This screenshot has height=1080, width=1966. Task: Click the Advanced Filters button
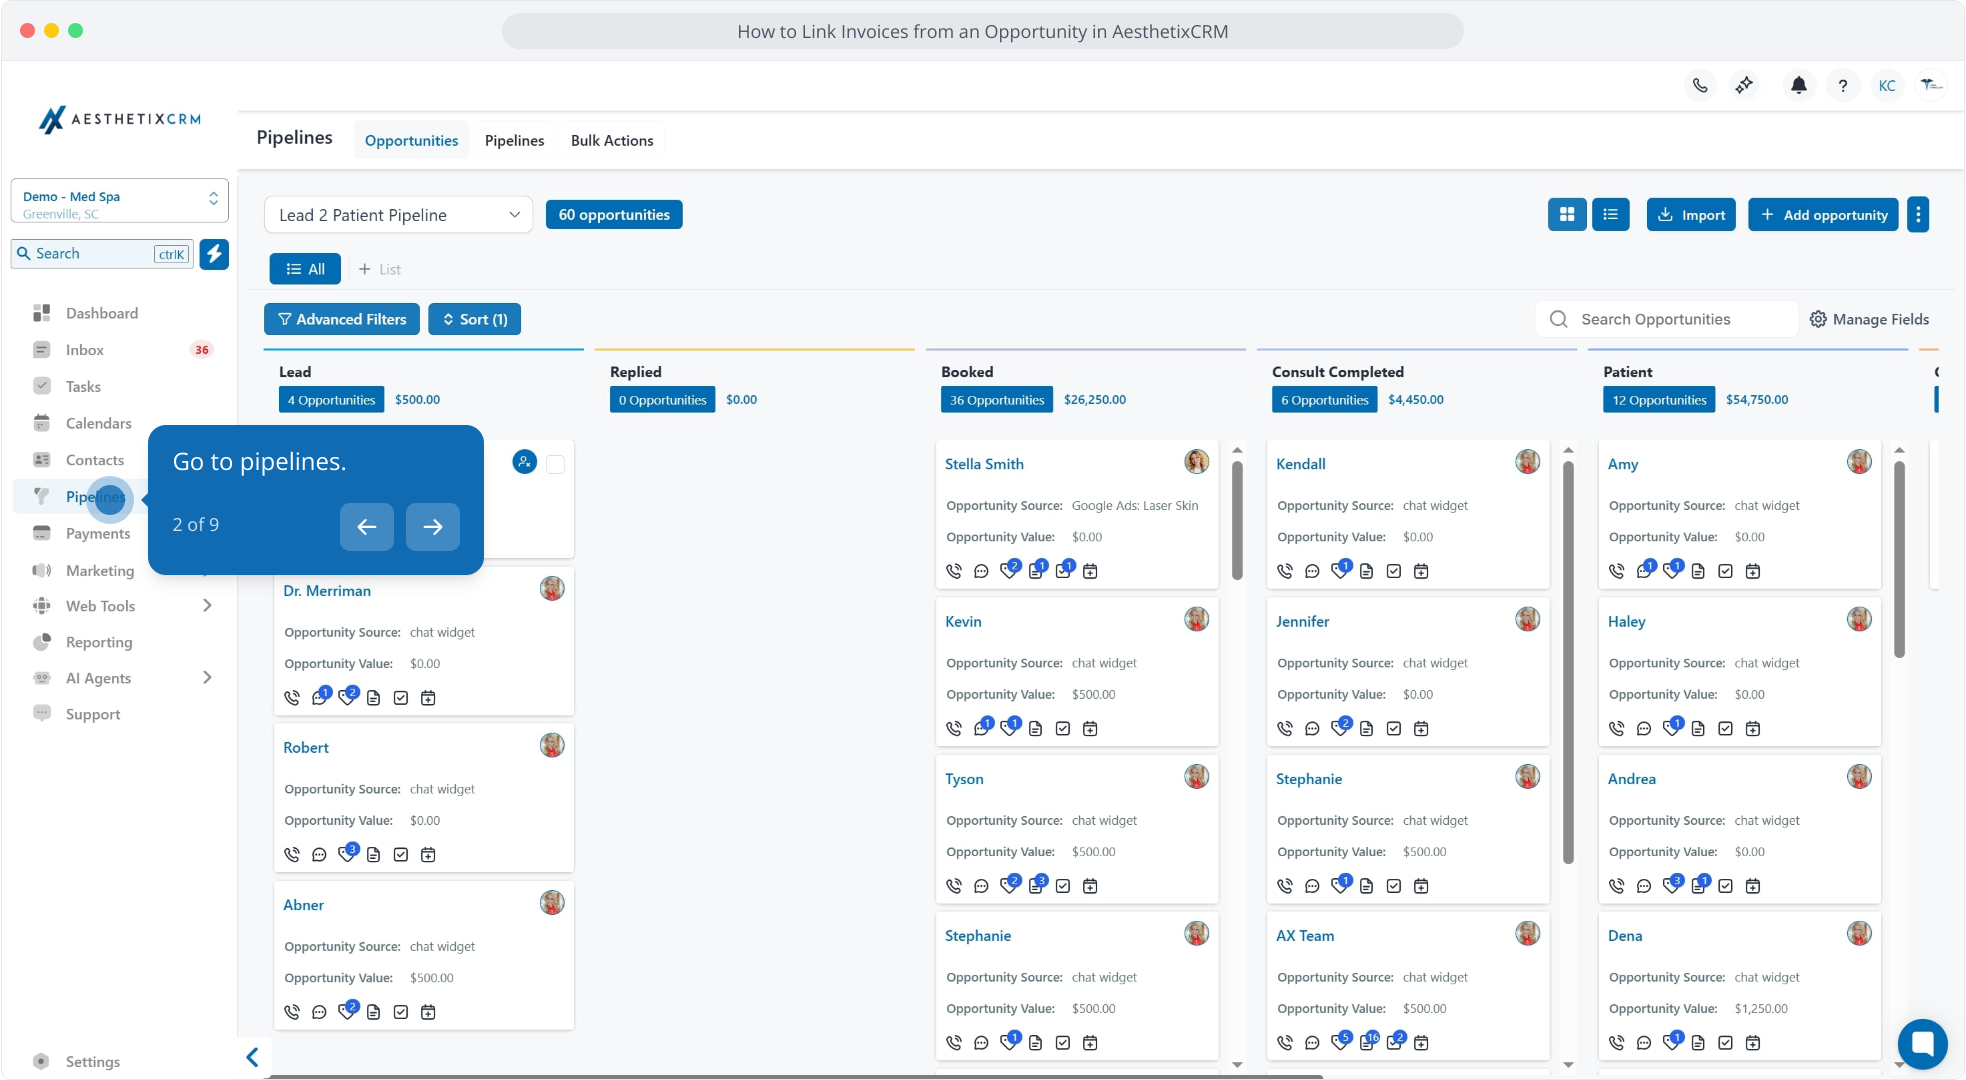(x=342, y=320)
